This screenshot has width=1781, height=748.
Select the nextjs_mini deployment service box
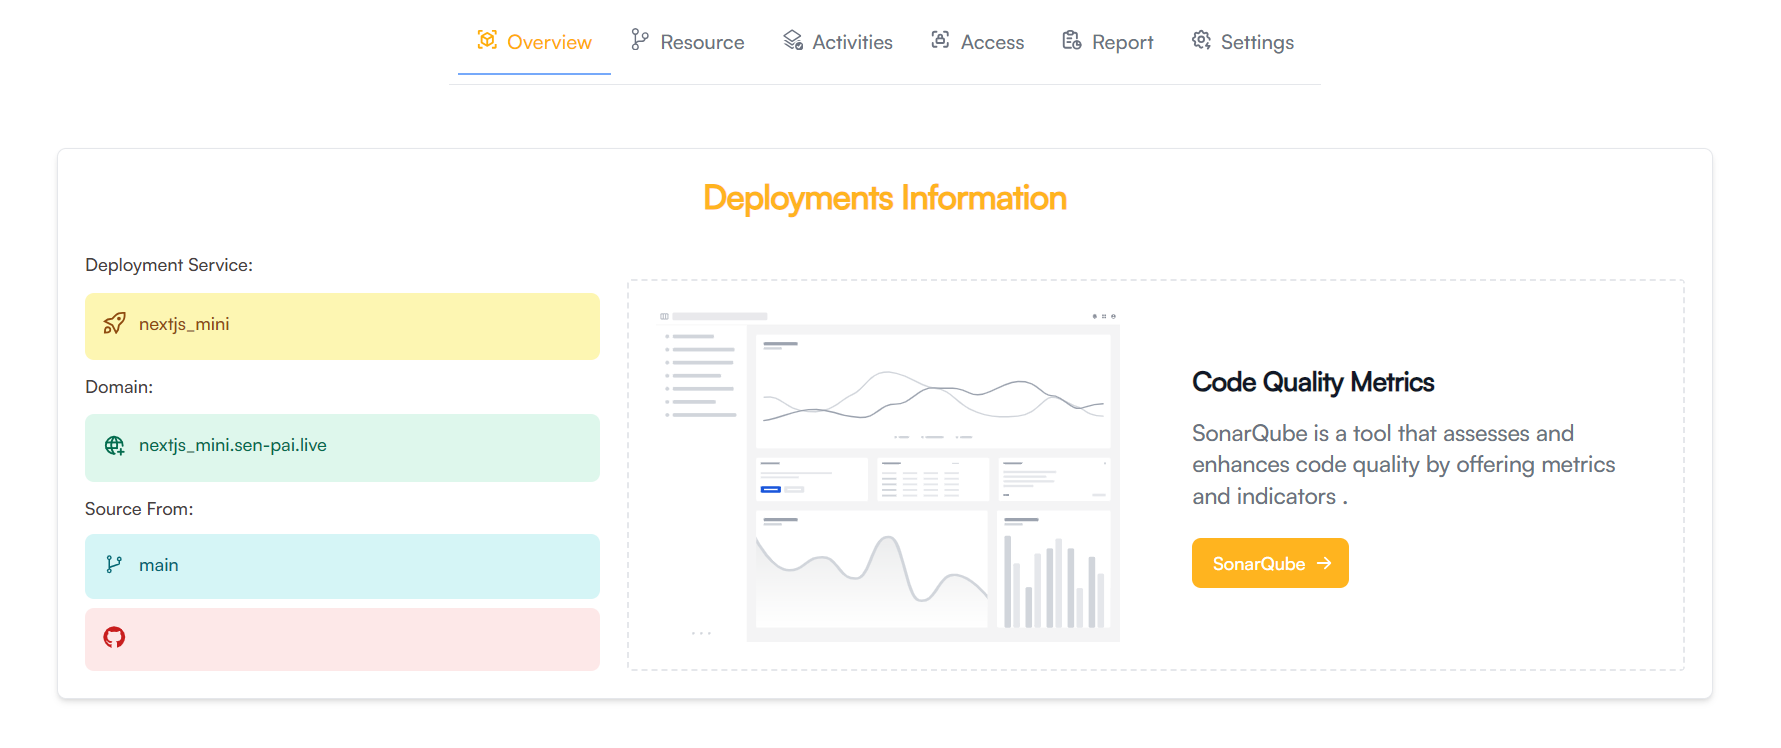(x=342, y=326)
